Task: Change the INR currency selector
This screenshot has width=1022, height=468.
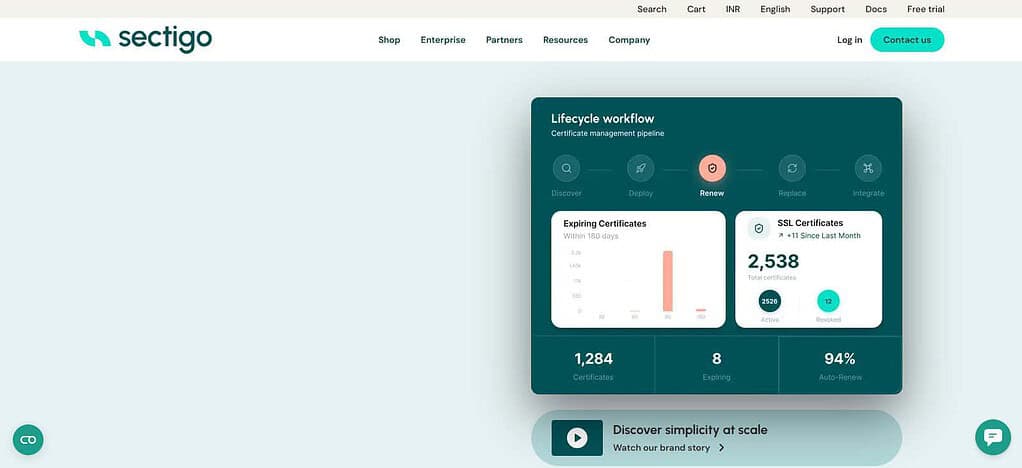Action: [x=733, y=9]
